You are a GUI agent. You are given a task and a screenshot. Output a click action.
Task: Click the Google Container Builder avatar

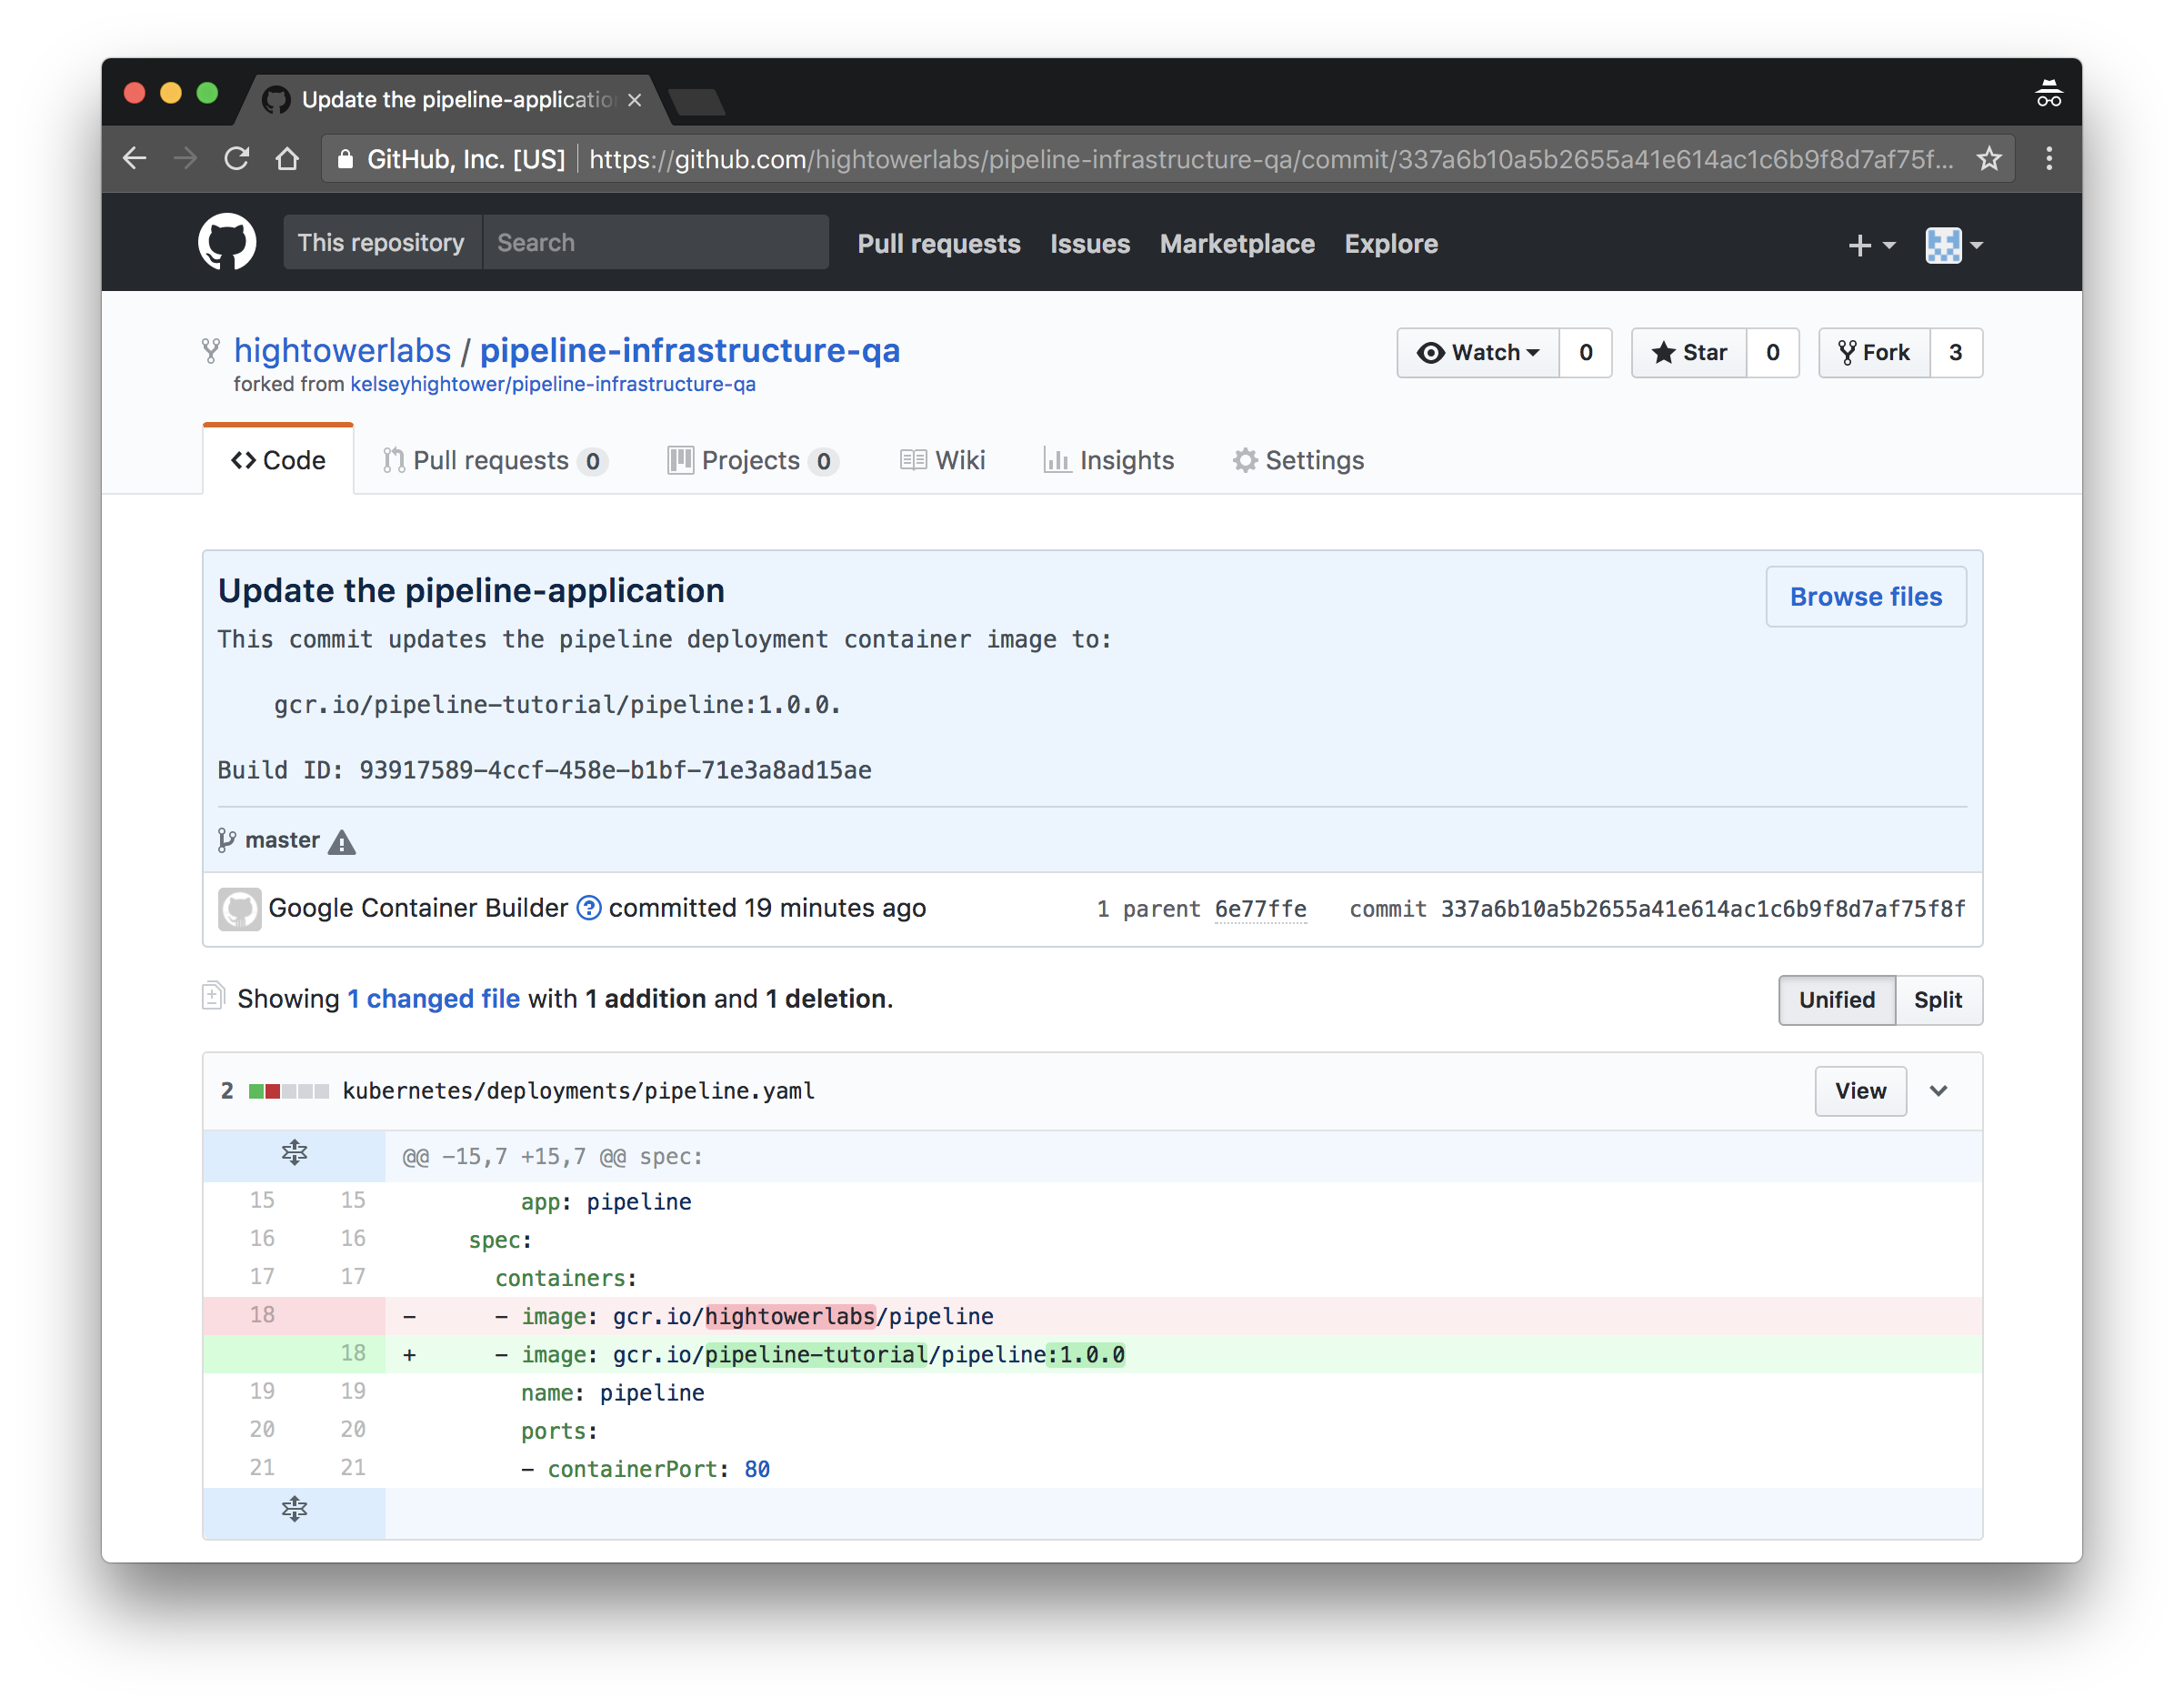click(240, 908)
